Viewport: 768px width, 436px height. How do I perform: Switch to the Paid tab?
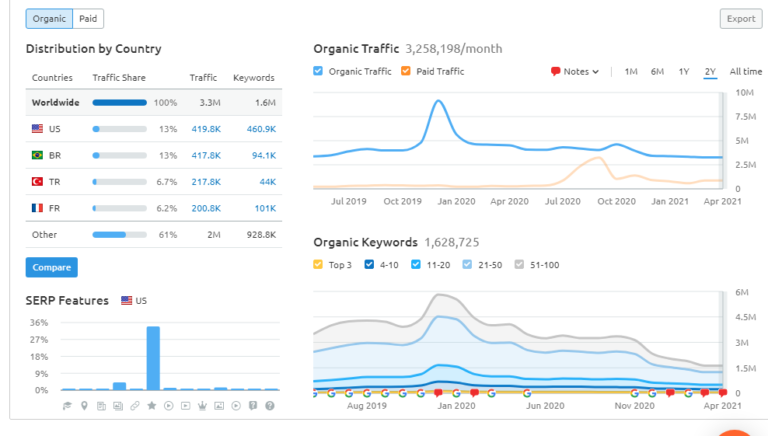(x=88, y=19)
